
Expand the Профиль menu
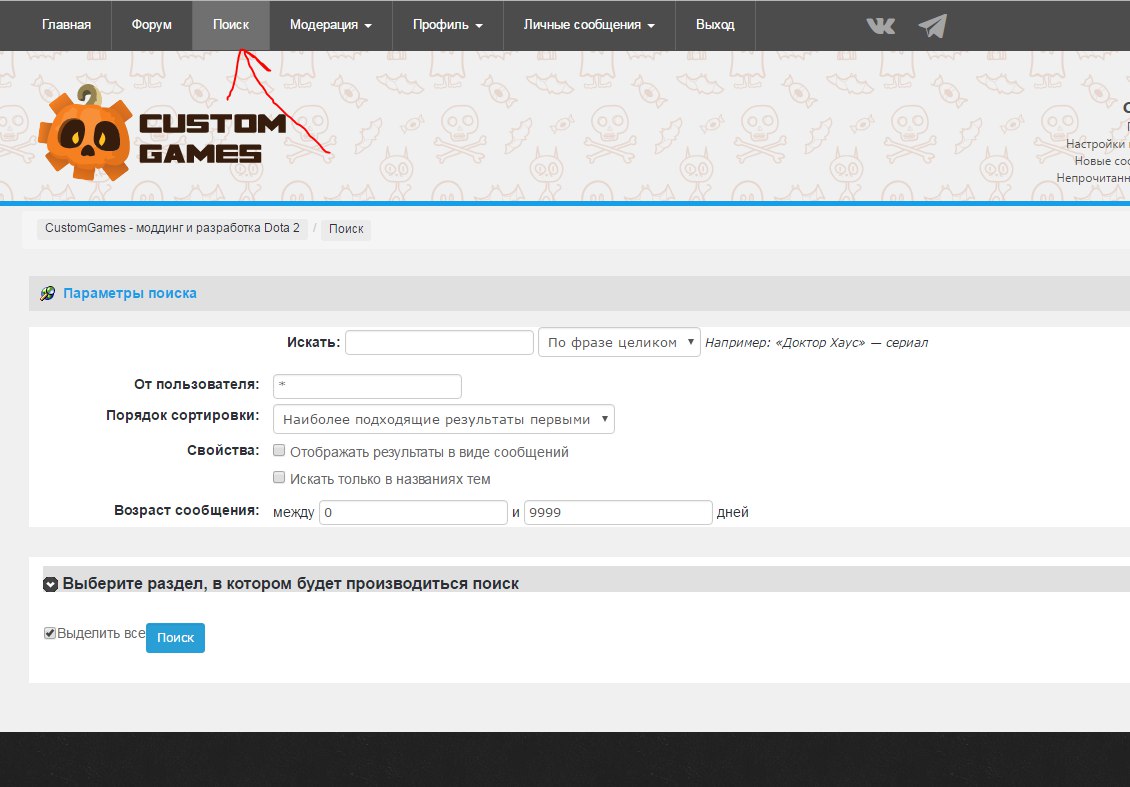(447, 25)
